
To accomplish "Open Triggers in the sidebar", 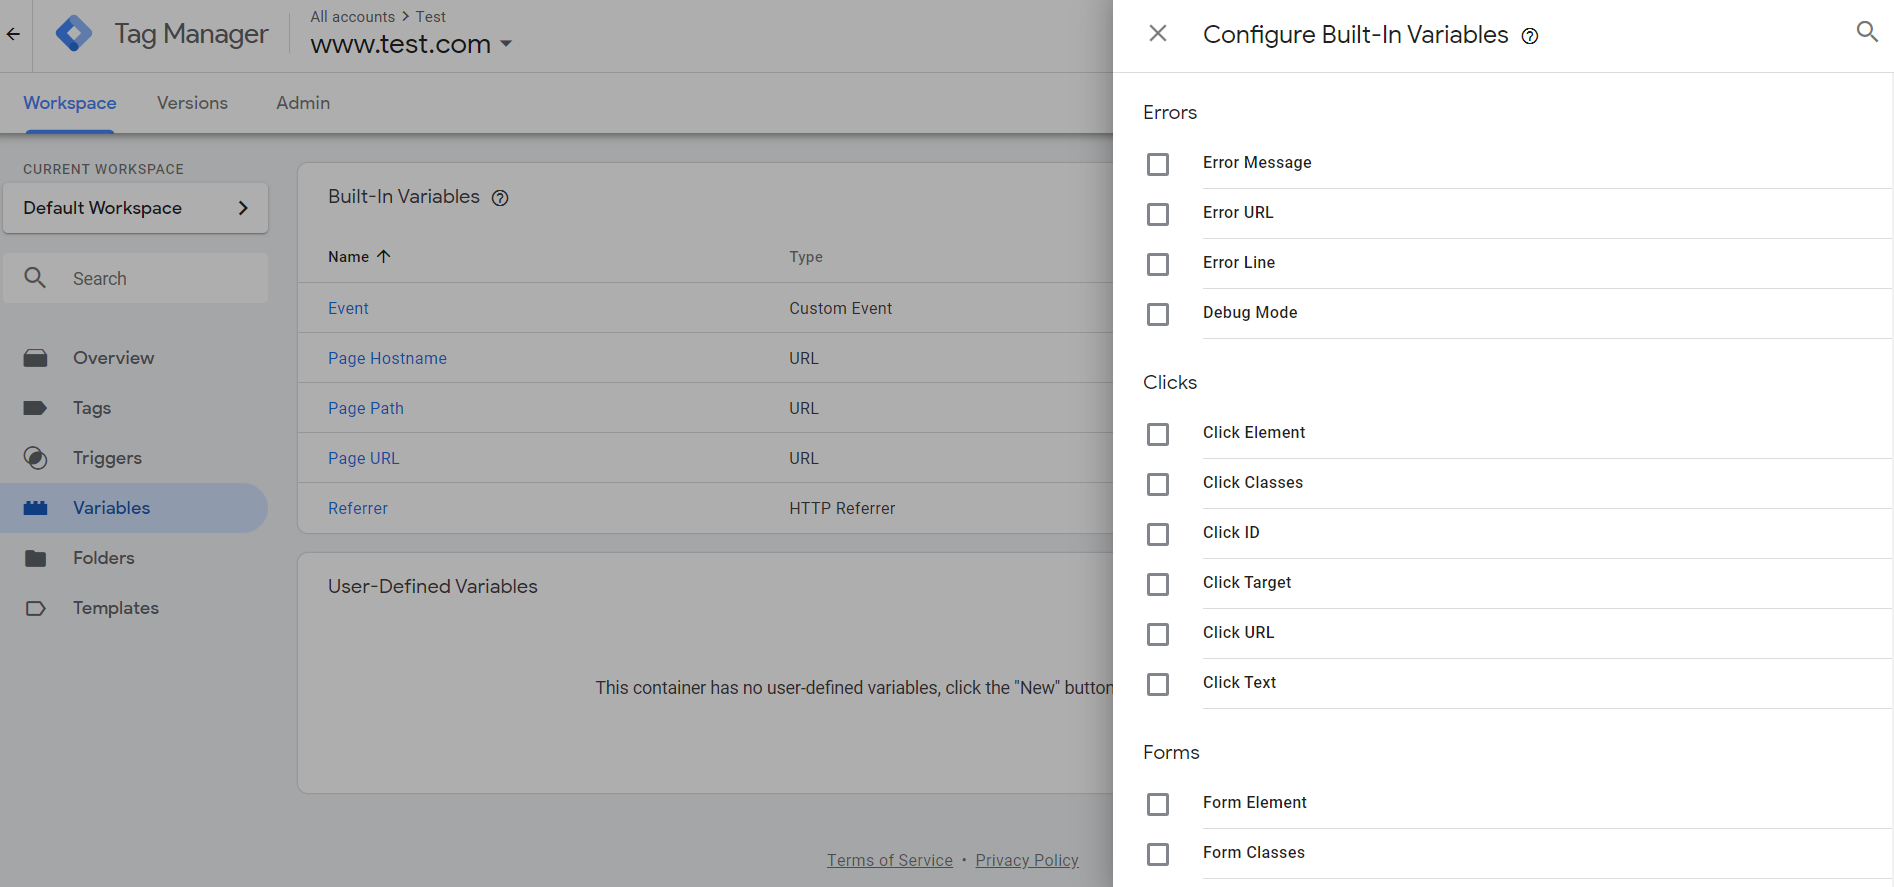I will 107,458.
